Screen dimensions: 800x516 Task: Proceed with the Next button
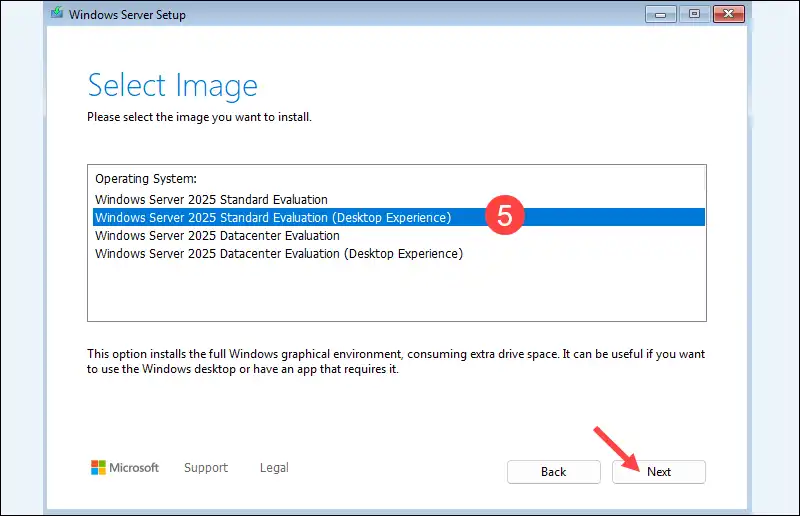pyautogui.click(x=659, y=472)
